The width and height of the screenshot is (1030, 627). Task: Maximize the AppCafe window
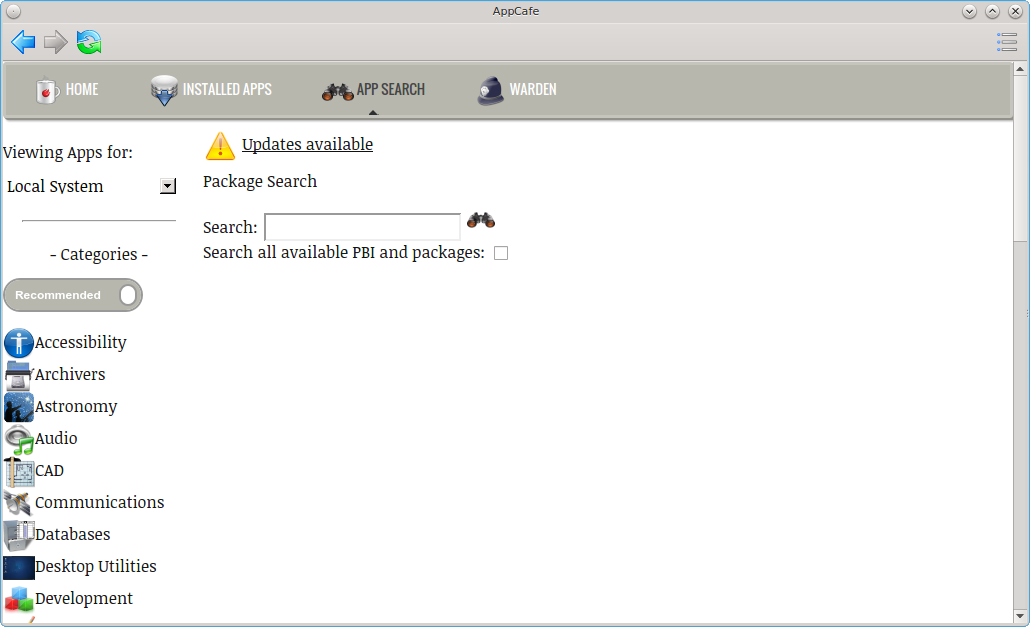coord(992,11)
